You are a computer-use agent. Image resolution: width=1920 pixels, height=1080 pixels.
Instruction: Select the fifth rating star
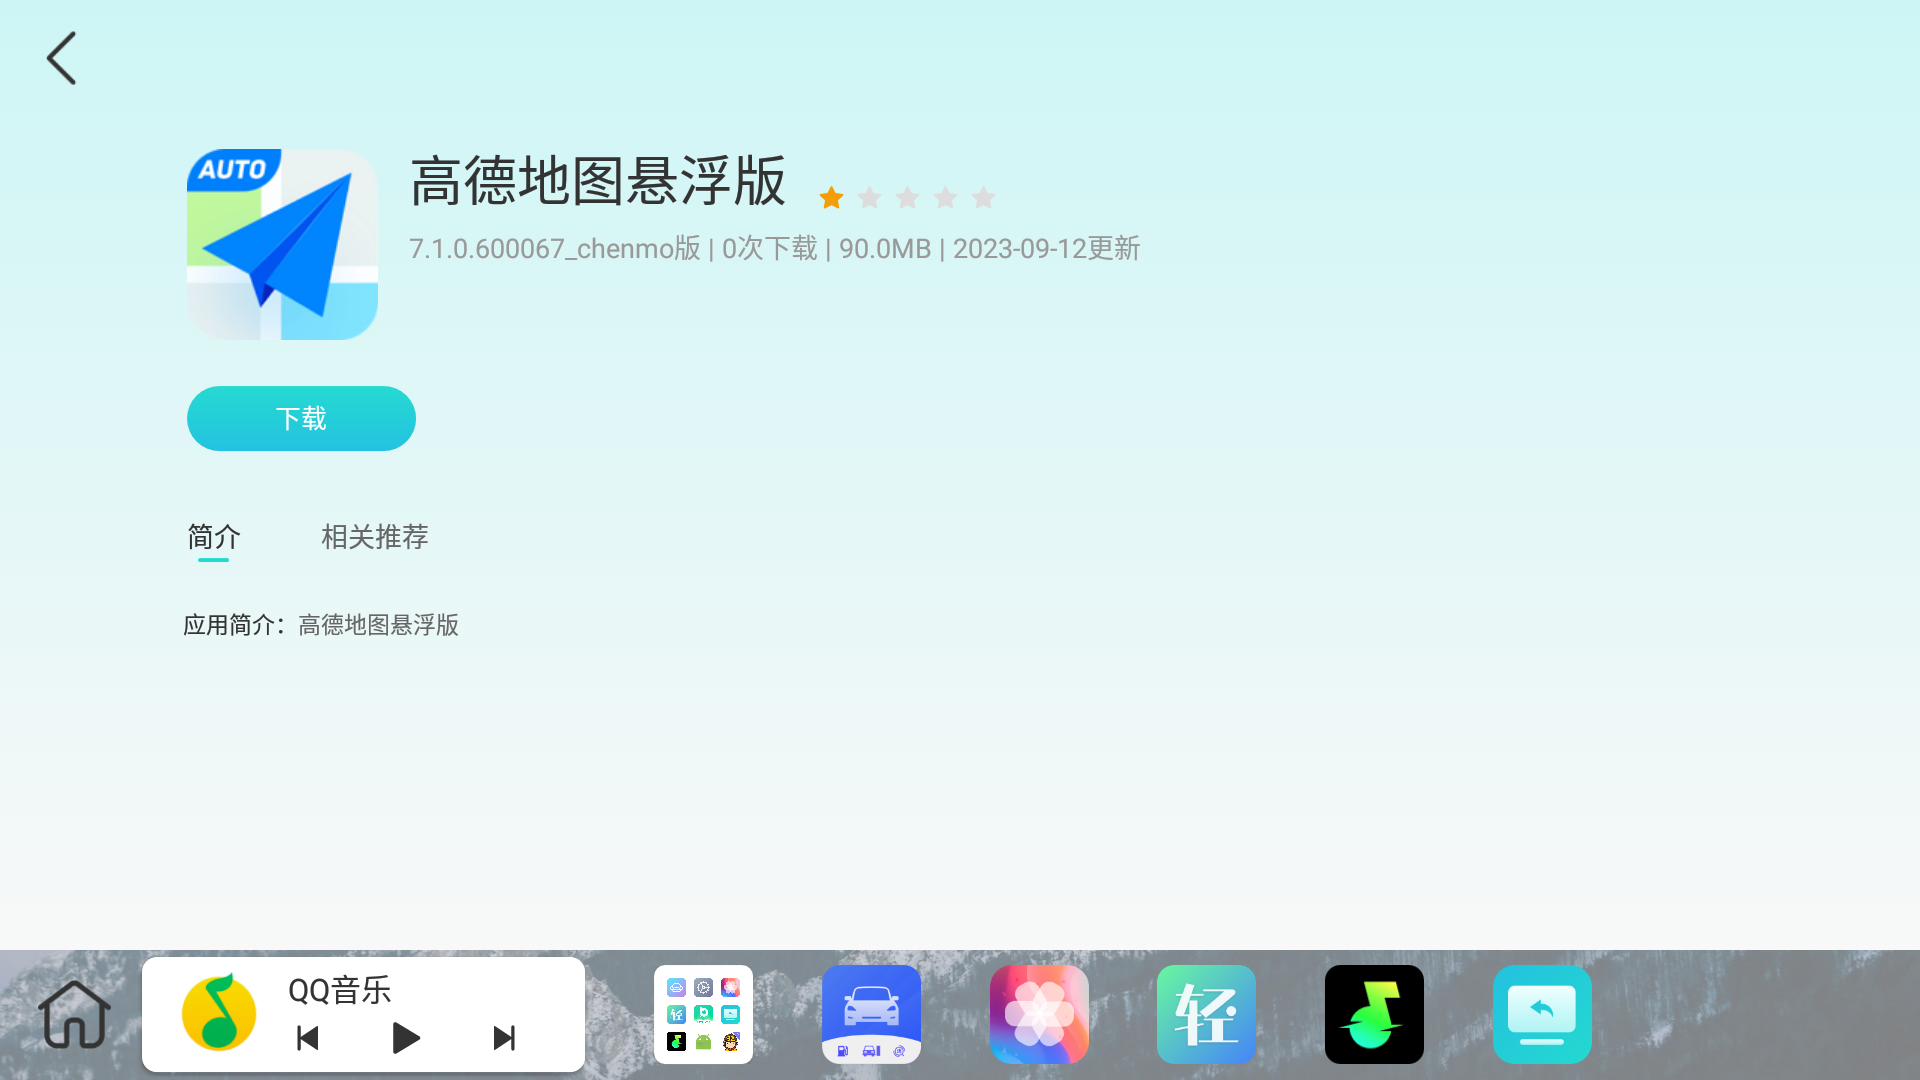coord(983,198)
